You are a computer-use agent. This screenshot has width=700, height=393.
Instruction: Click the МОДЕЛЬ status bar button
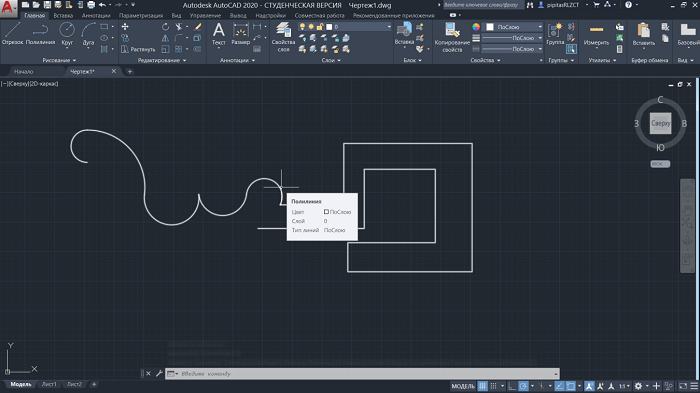(462, 386)
